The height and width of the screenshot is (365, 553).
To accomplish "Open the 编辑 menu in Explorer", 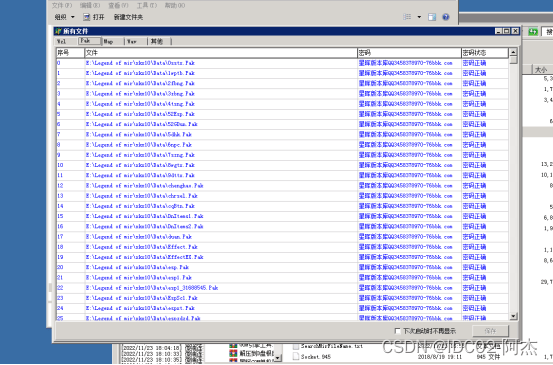I will tap(90, 5).
